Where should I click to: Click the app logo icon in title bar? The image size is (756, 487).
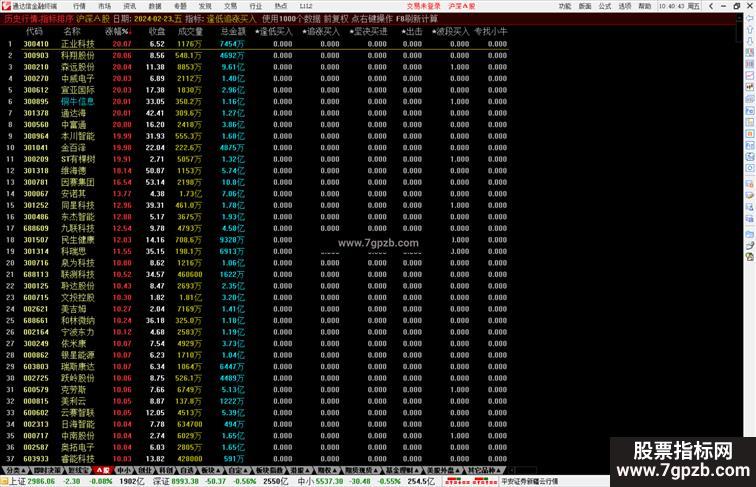click(6, 6)
